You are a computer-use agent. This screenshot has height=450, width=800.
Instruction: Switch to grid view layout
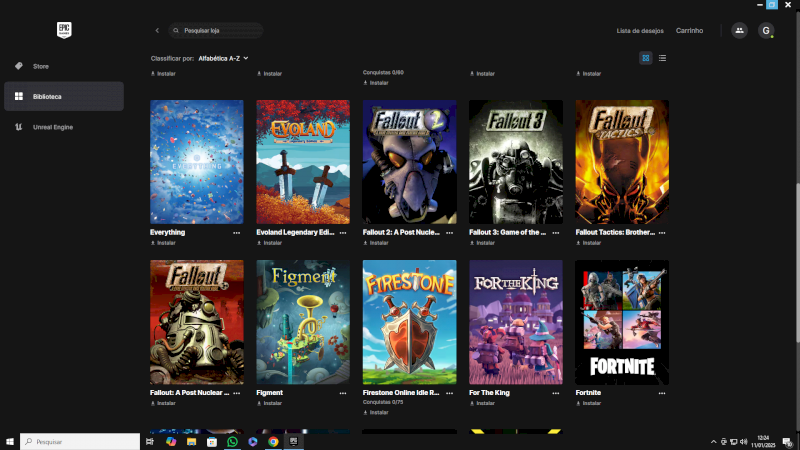pyautogui.click(x=646, y=58)
